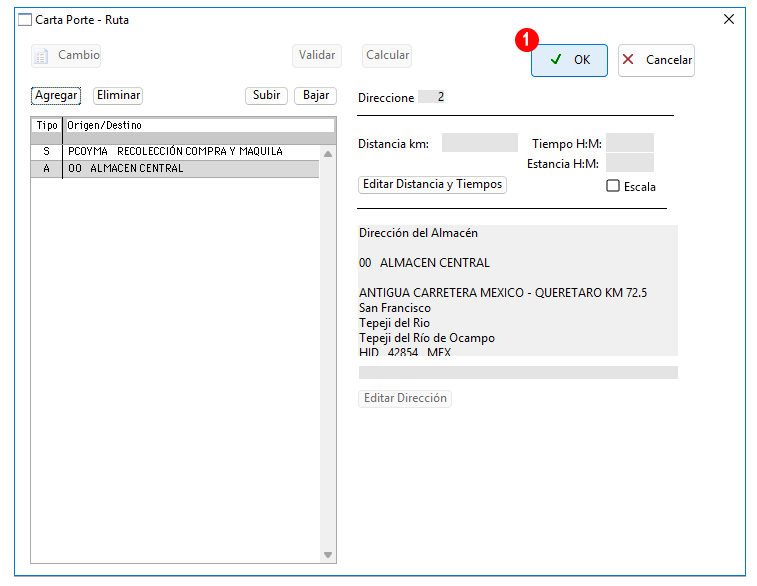757x586 pixels.
Task: Click the red X icon on Cancelar
Action: point(628,59)
